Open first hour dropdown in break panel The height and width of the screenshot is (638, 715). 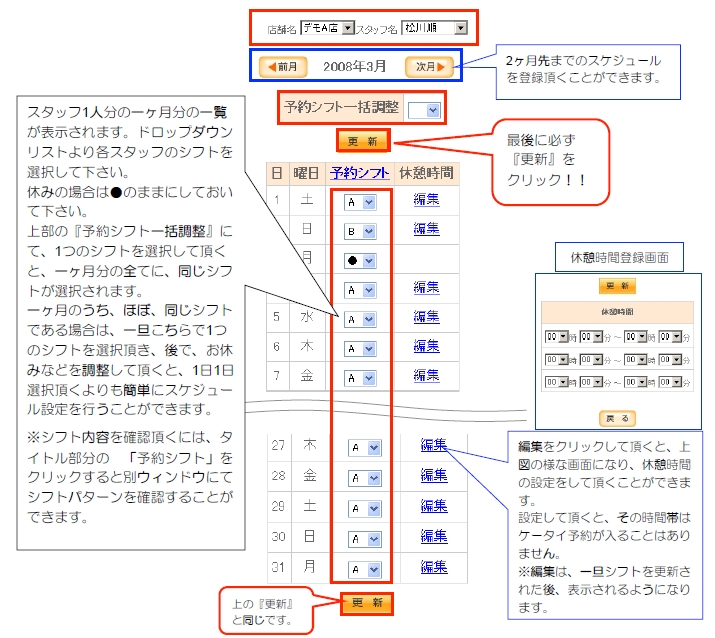point(556,337)
